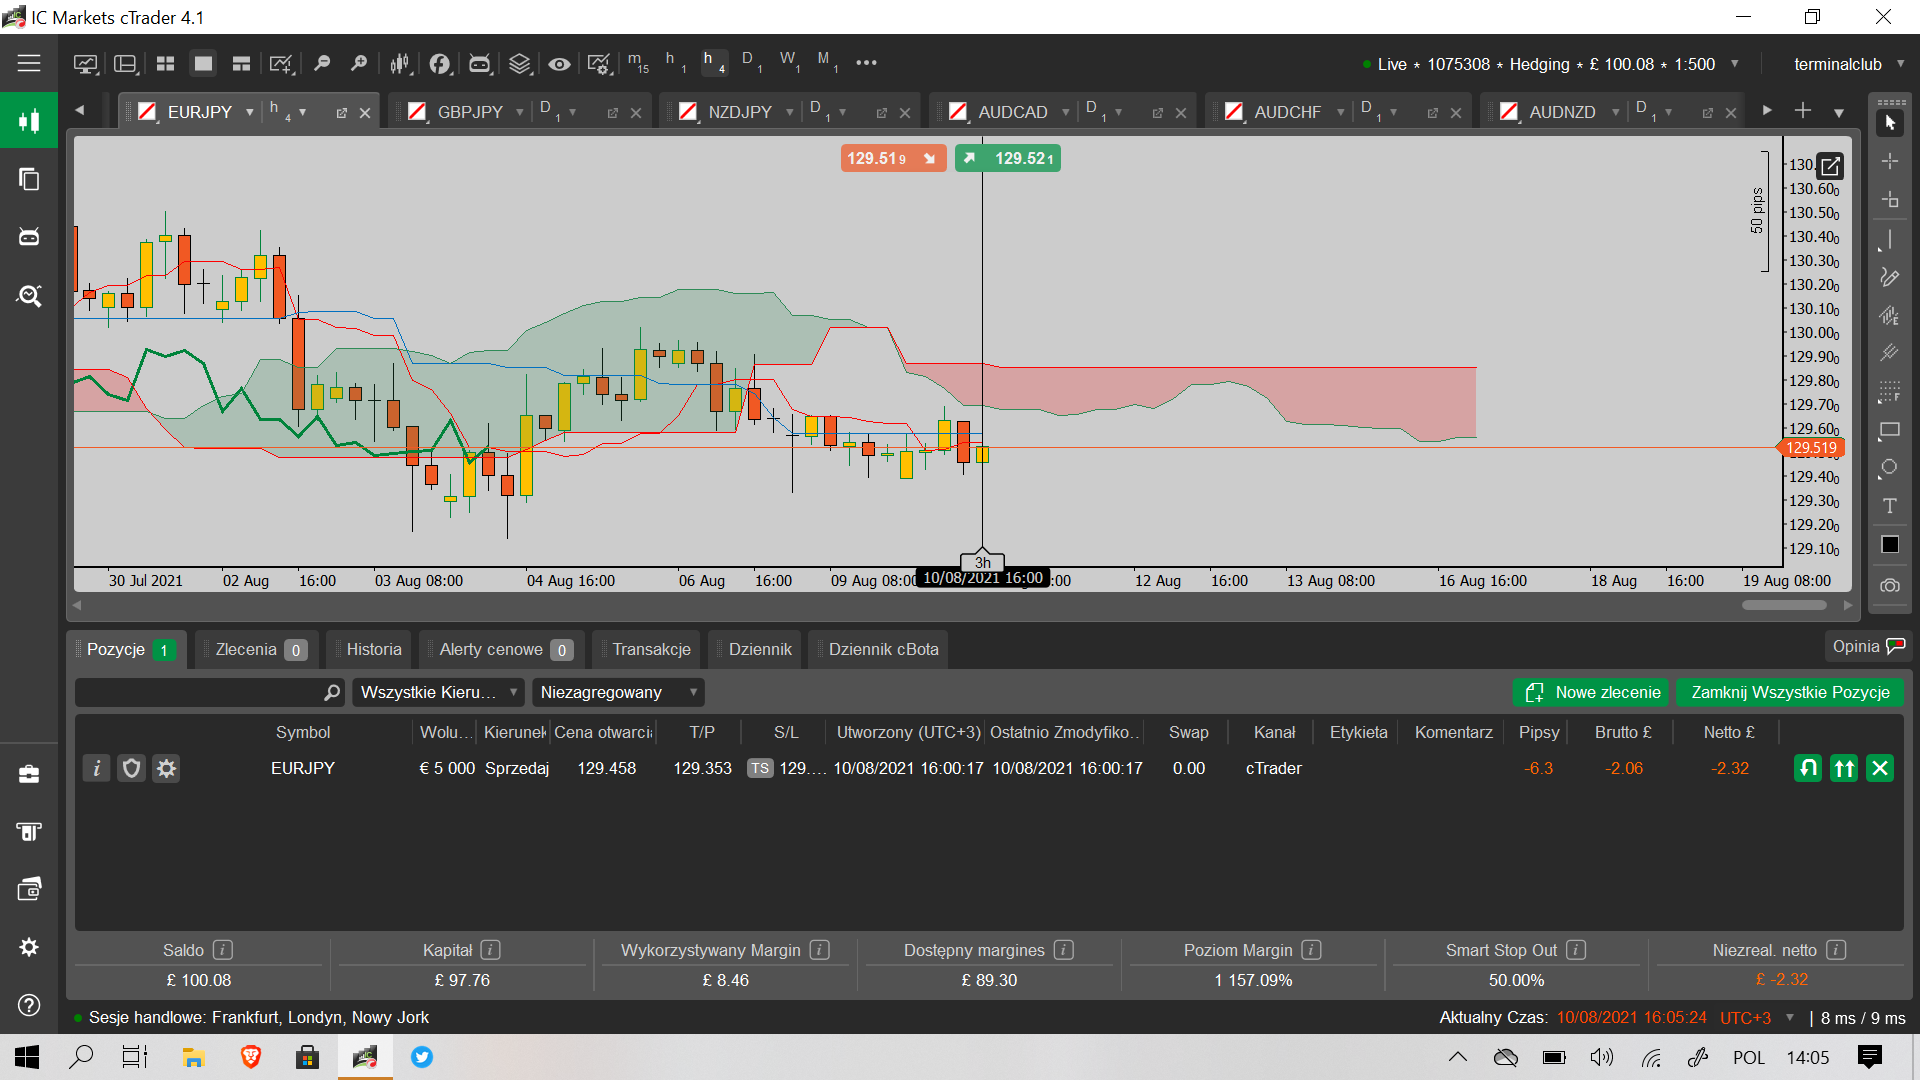Click Nowe zlecenie button

(x=1592, y=692)
